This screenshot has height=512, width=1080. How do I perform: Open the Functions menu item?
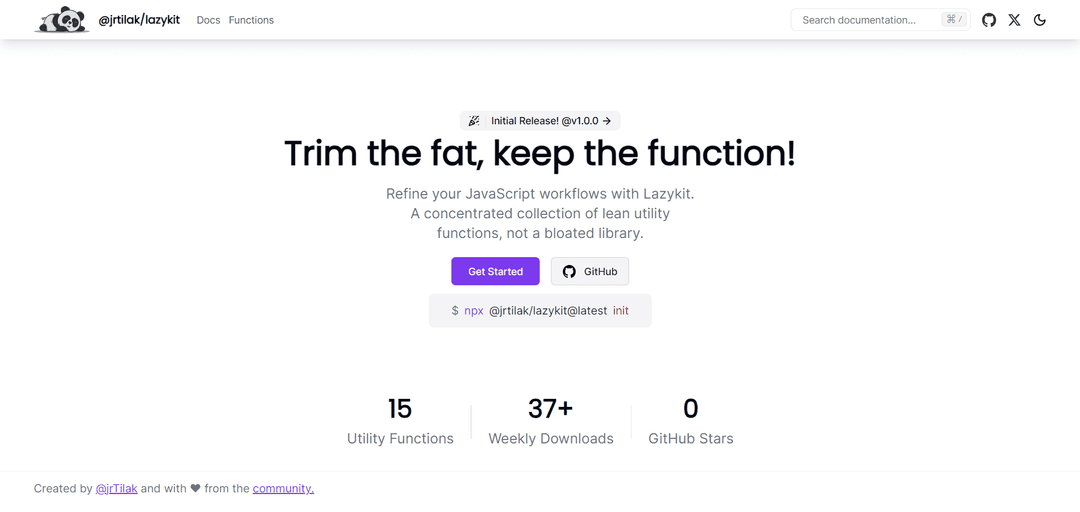251,20
